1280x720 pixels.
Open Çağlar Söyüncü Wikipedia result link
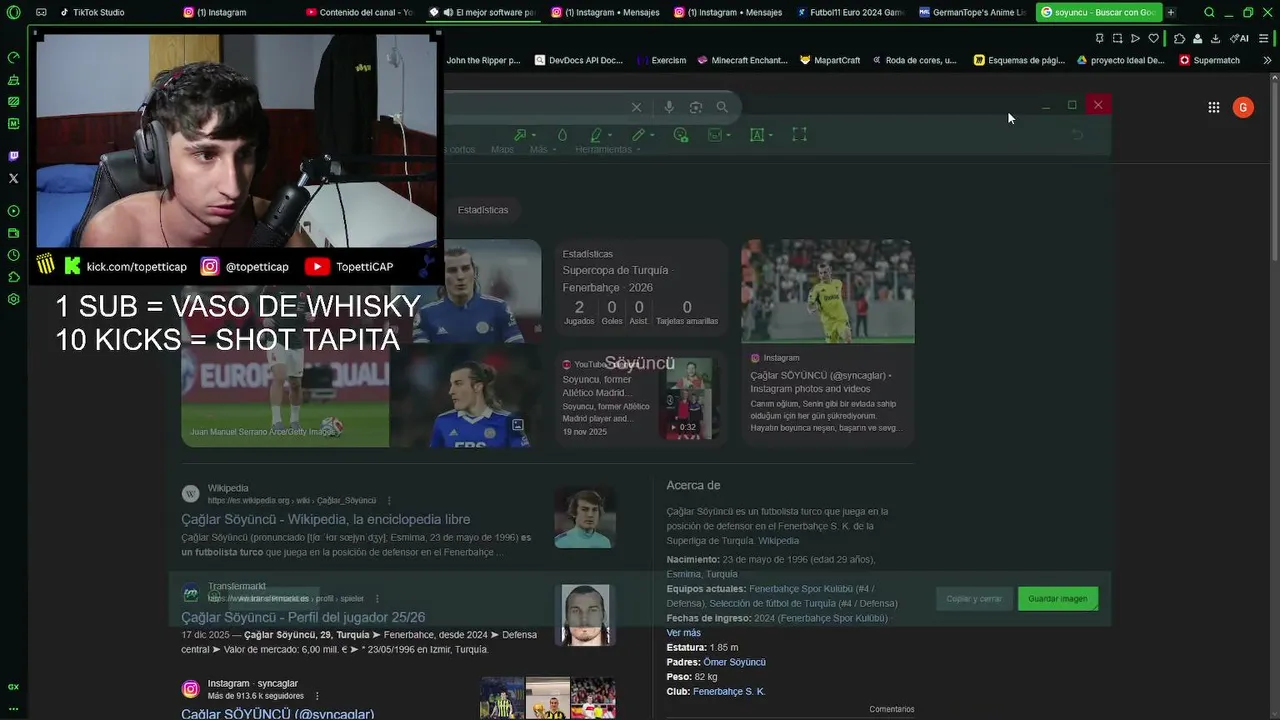tap(325, 519)
